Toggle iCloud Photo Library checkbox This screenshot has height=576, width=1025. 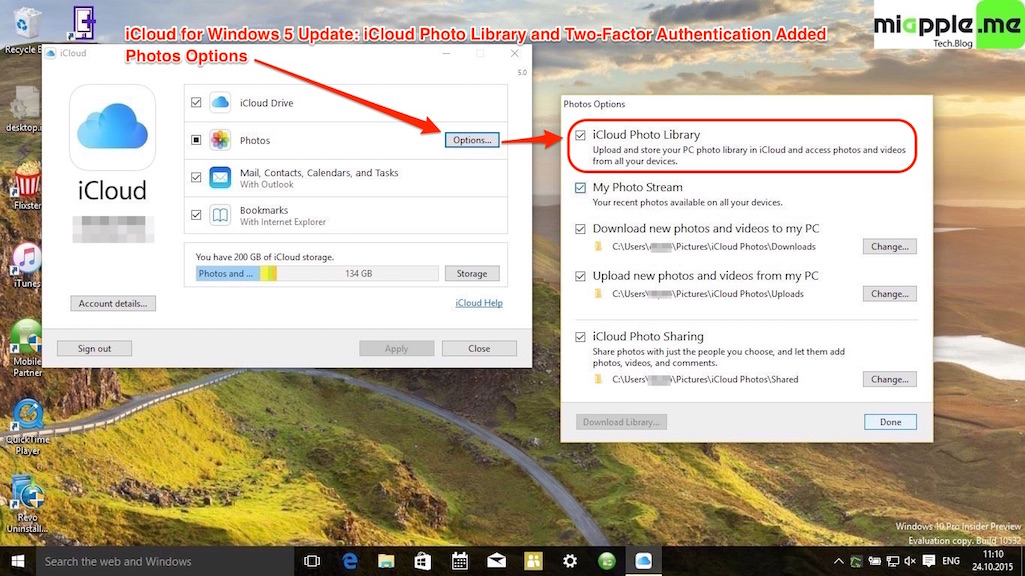click(581, 135)
